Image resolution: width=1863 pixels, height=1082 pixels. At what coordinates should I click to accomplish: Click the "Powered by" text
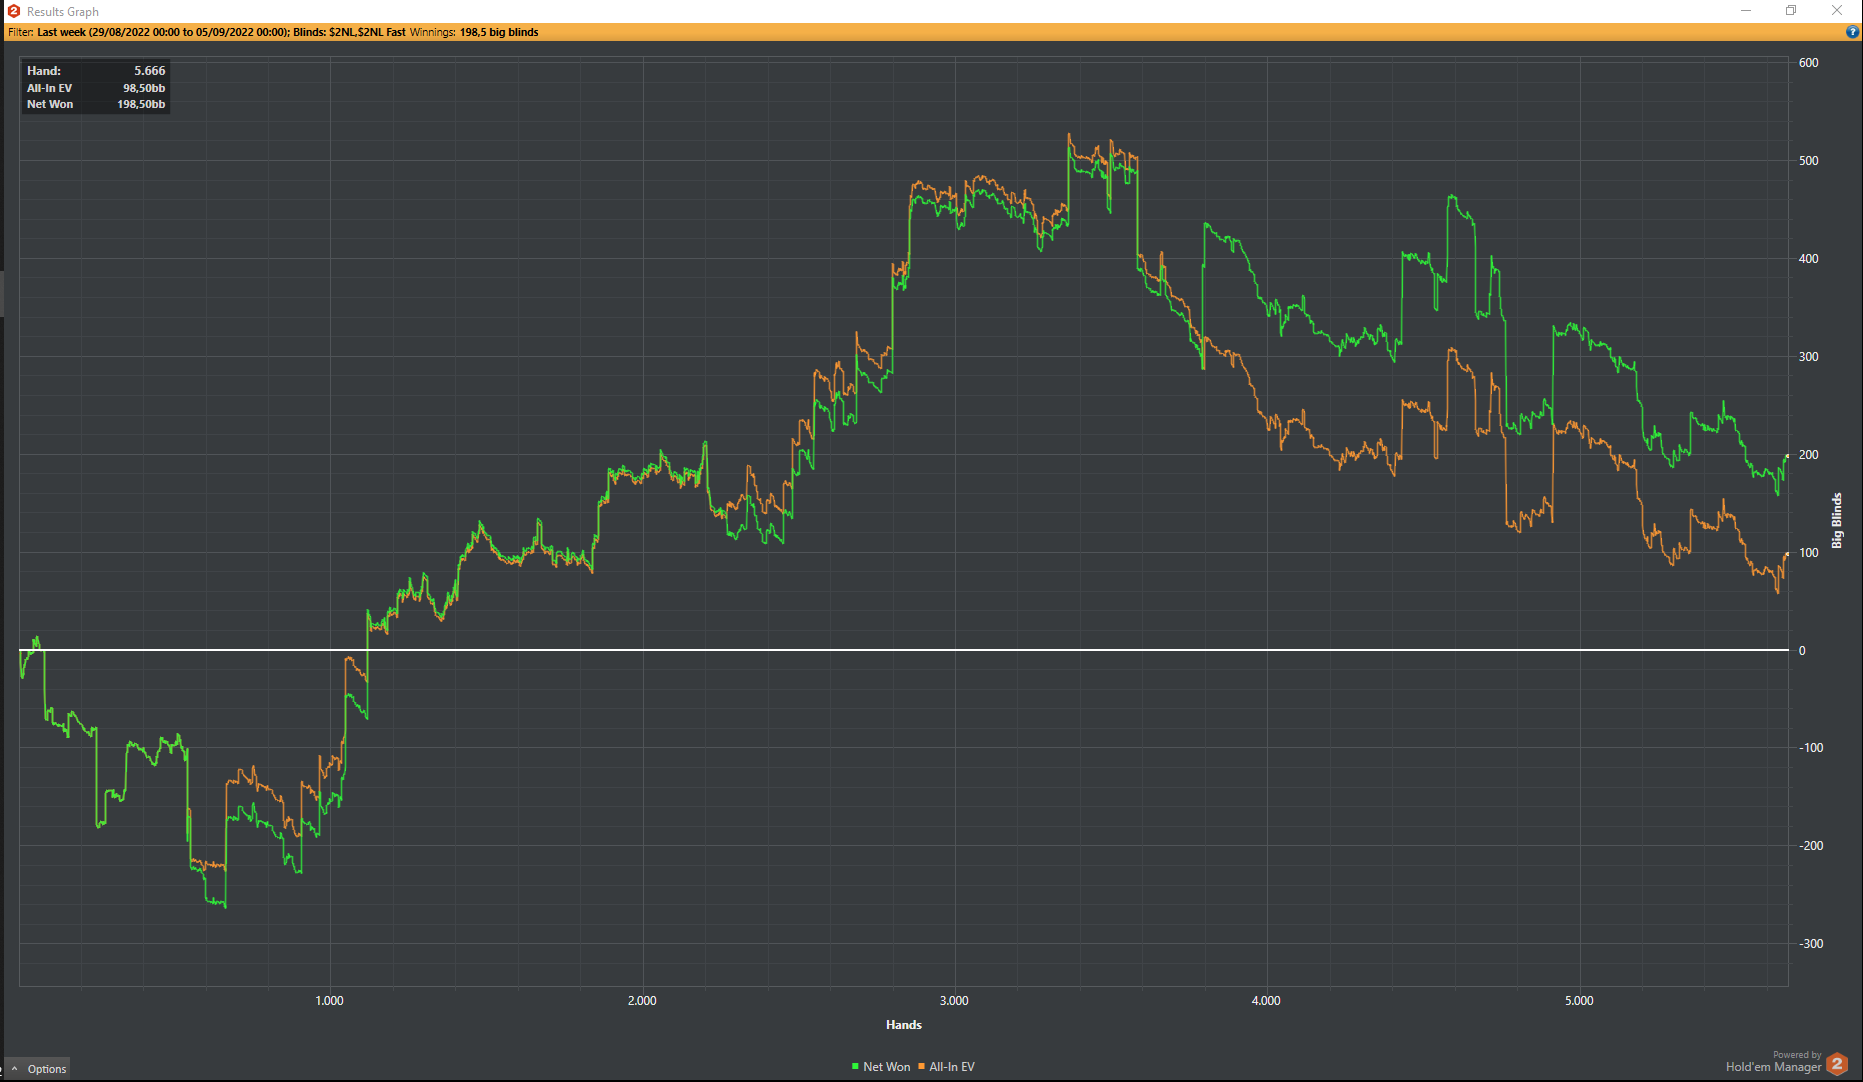[x=1797, y=1055]
